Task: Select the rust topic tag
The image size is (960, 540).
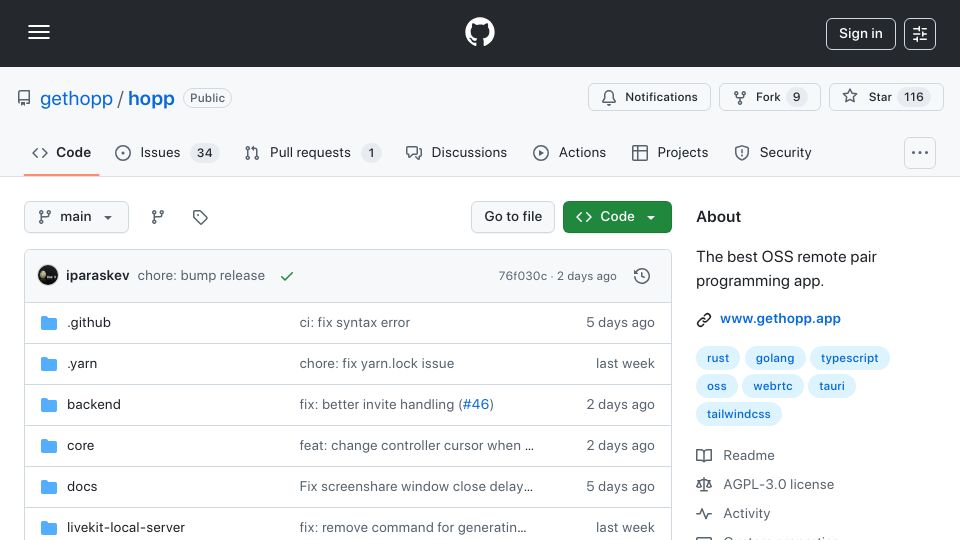Action: click(x=718, y=358)
